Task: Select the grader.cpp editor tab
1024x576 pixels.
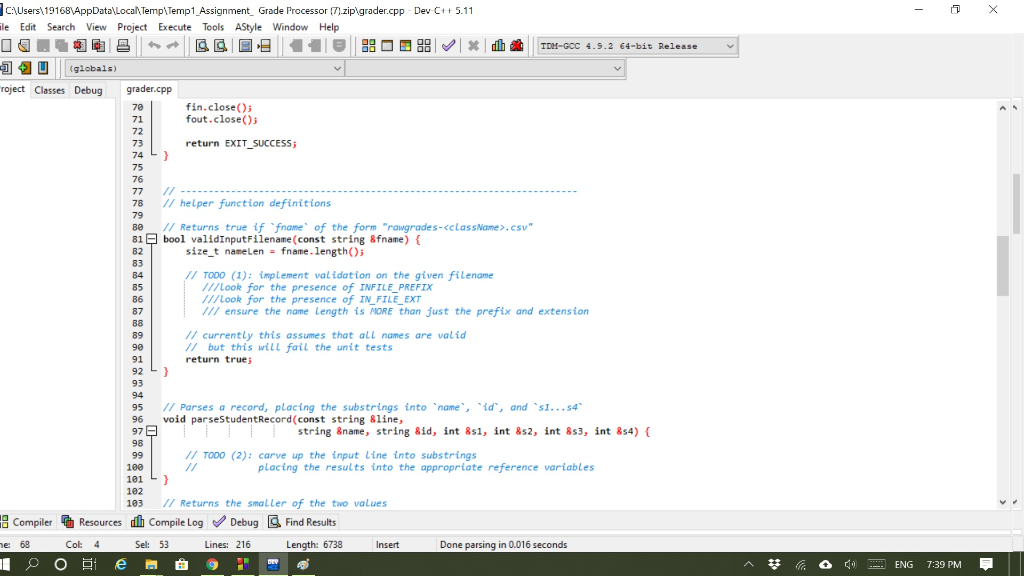Action: (x=149, y=89)
